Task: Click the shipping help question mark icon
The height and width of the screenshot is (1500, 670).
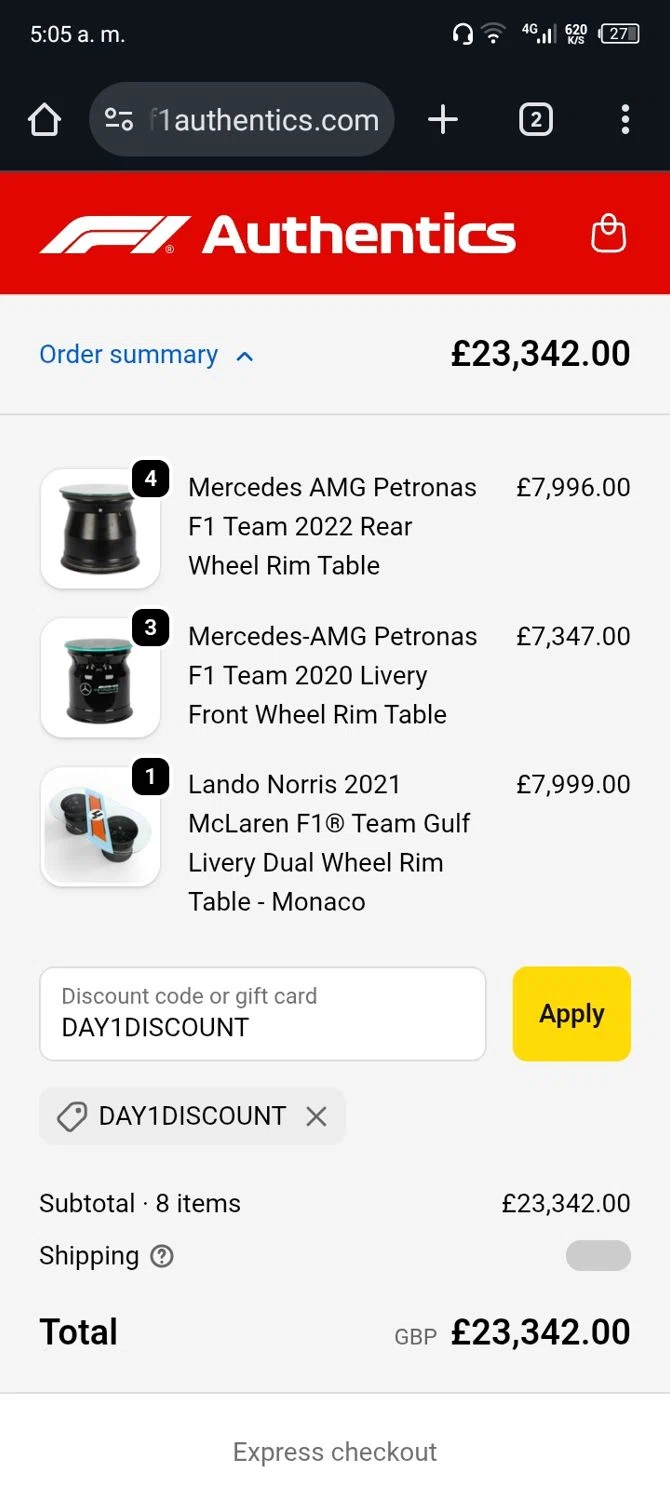Action: click(x=162, y=1257)
